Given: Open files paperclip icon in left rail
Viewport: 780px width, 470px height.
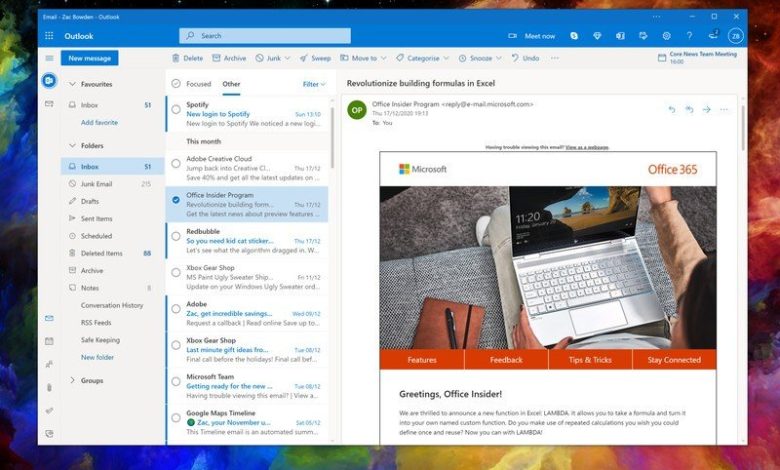Looking at the screenshot, I should (x=49, y=387).
